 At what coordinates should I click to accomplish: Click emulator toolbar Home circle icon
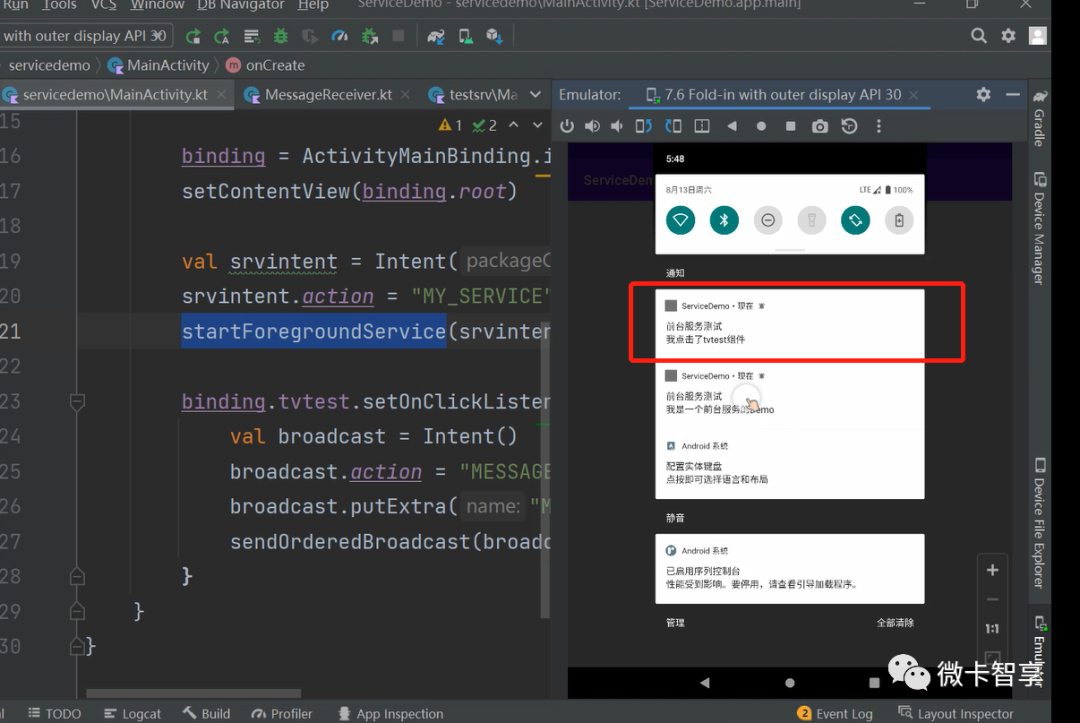pos(761,126)
